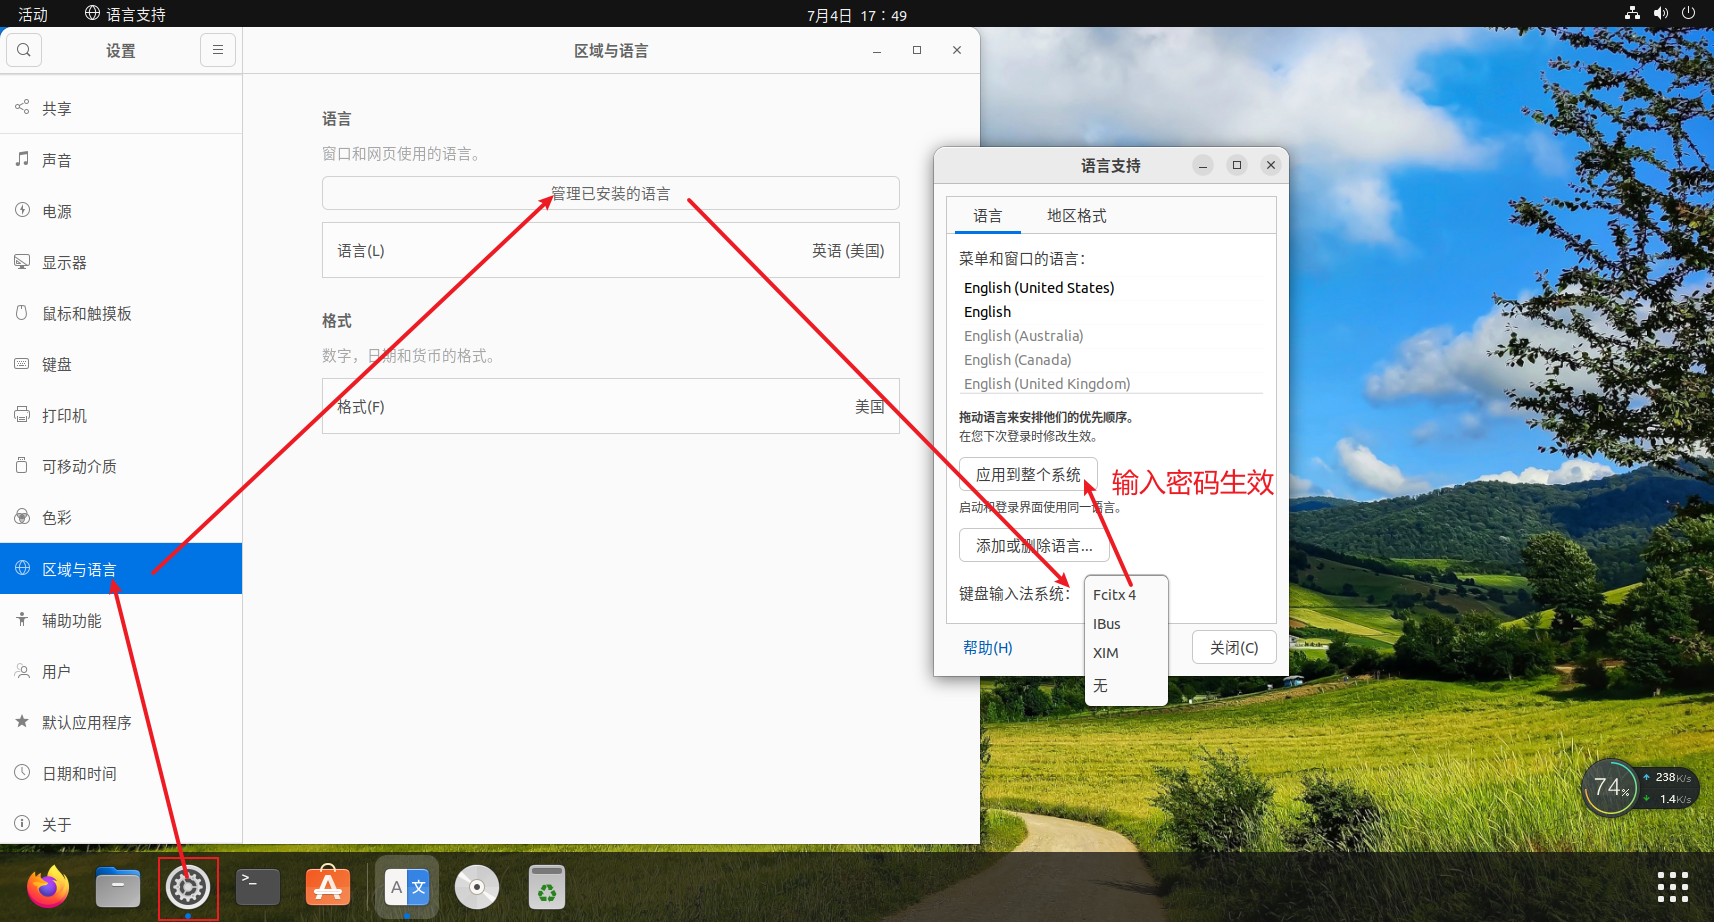Viewport: 1714px width, 922px height.
Task: Open 键盘 settings in sidebar
Action: click(57, 365)
